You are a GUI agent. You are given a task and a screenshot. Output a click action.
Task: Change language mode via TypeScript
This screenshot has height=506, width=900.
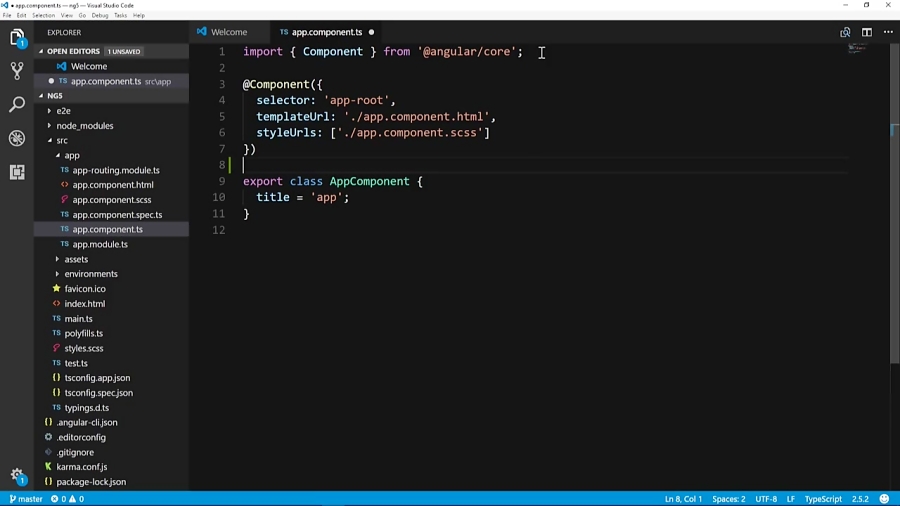[823, 499]
